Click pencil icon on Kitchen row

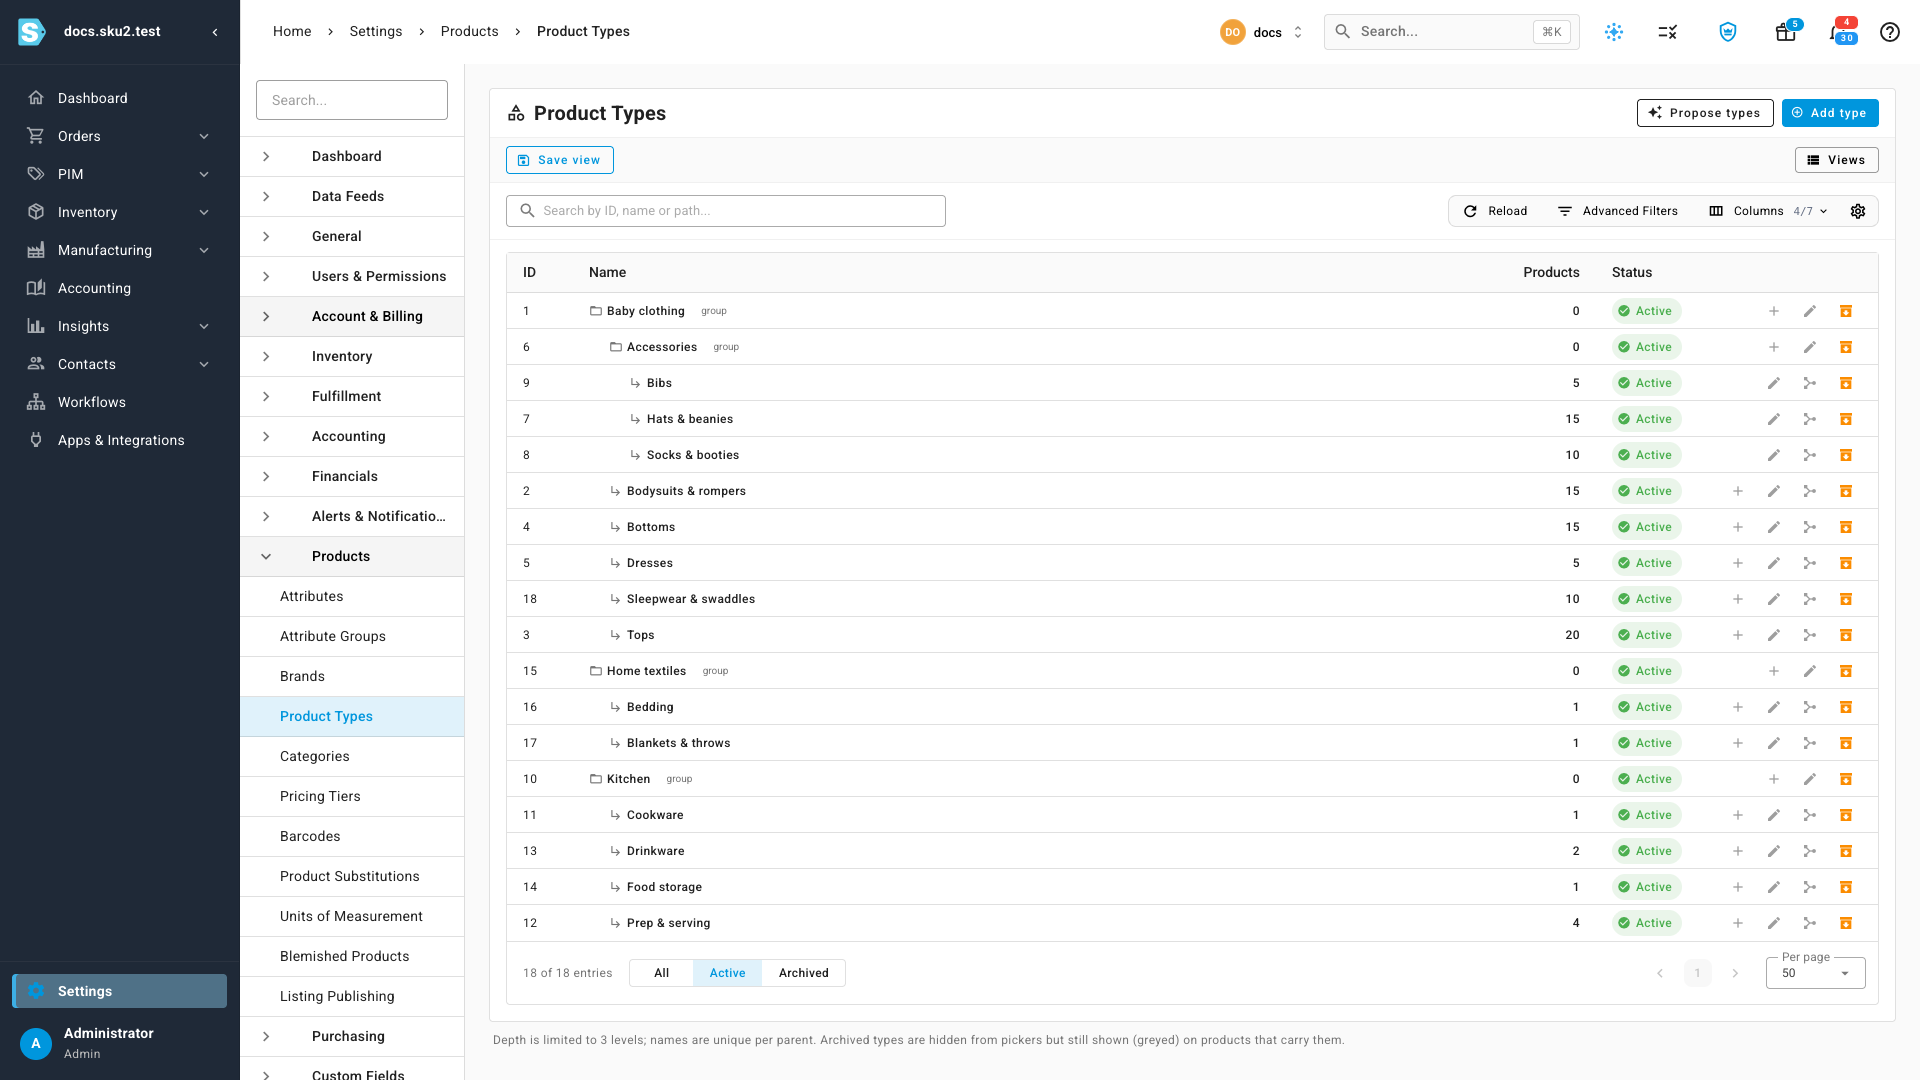point(1810,779)
